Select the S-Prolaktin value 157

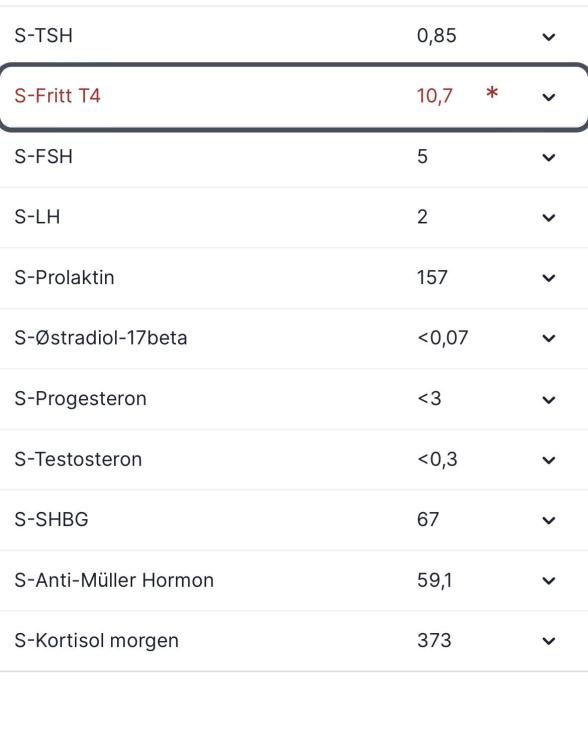pos(432,277)
